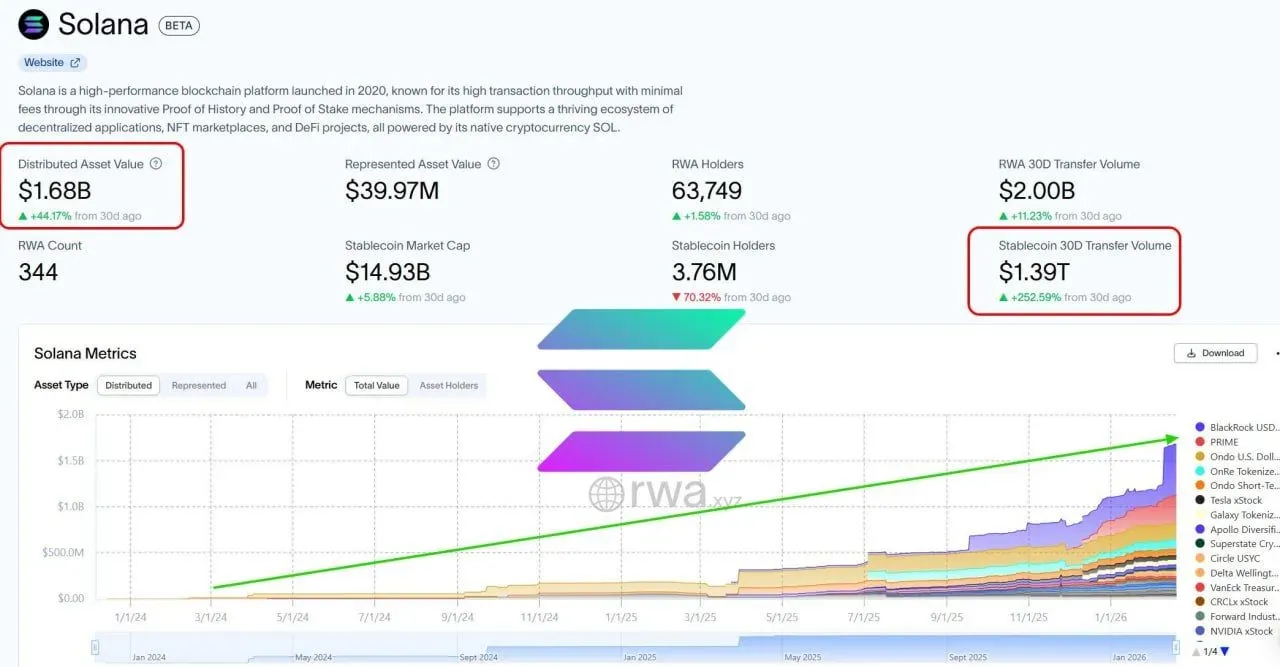
Task: Open the more options menu beside Download
Action: pyautogui.click(x=1276, y=353)
